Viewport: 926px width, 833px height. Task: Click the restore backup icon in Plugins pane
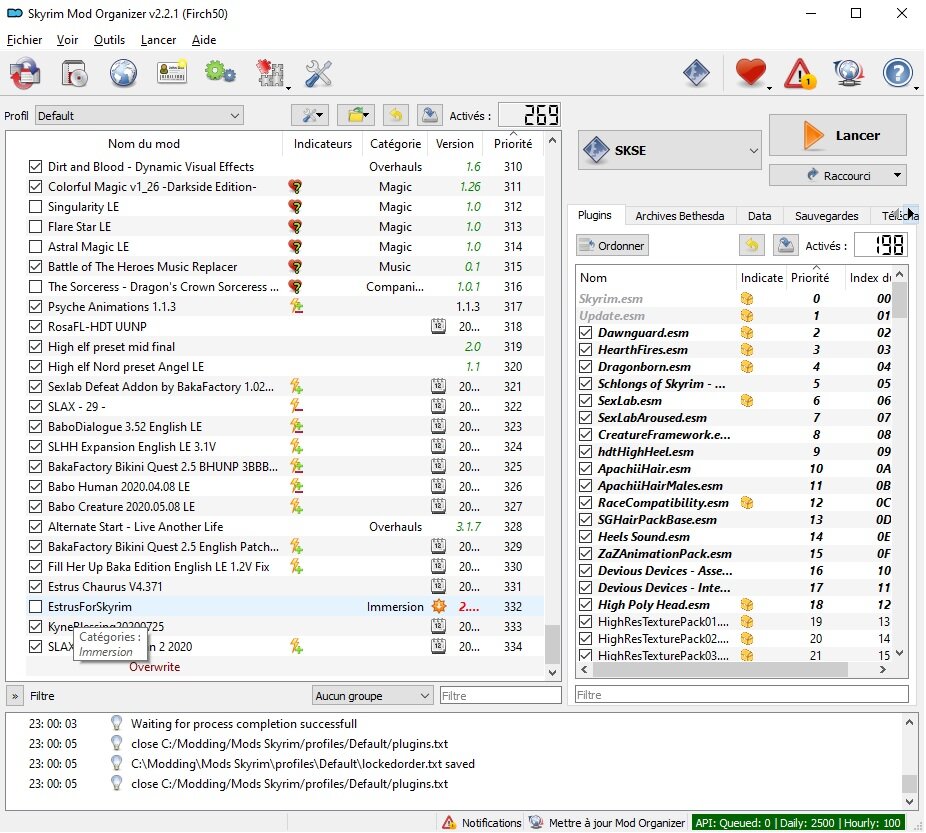coord(751,245)
